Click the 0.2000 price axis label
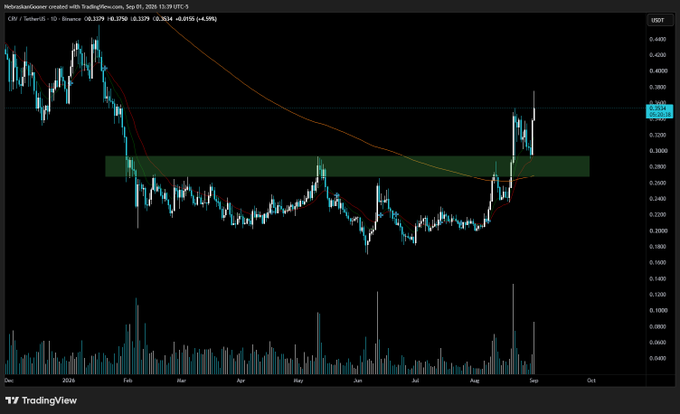The height and width of the screenshot is (414, 680). coord(657,231)
